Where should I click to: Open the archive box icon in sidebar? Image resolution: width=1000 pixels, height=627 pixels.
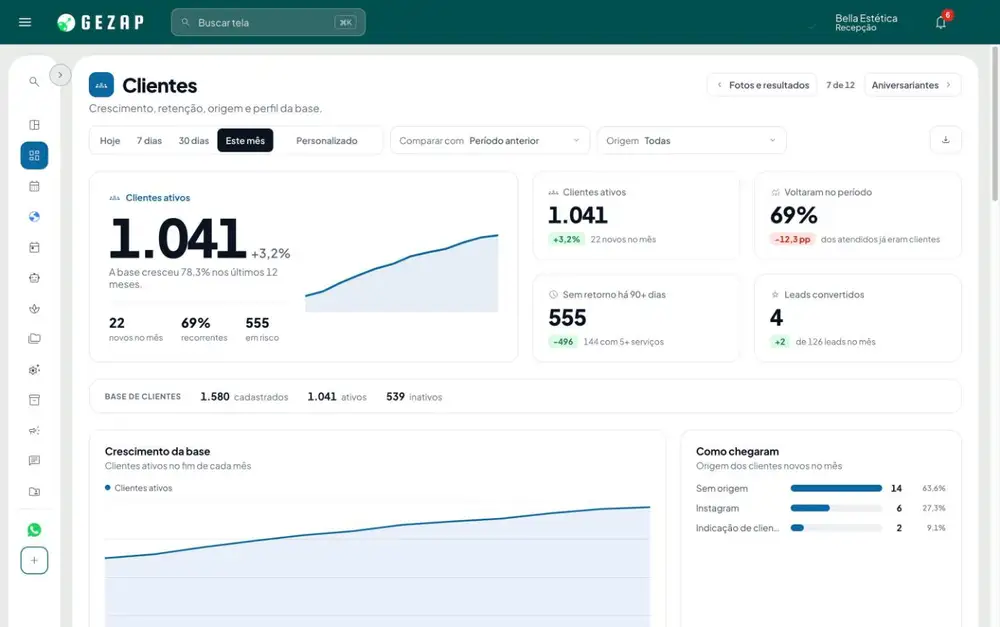[x=34, y=400]
